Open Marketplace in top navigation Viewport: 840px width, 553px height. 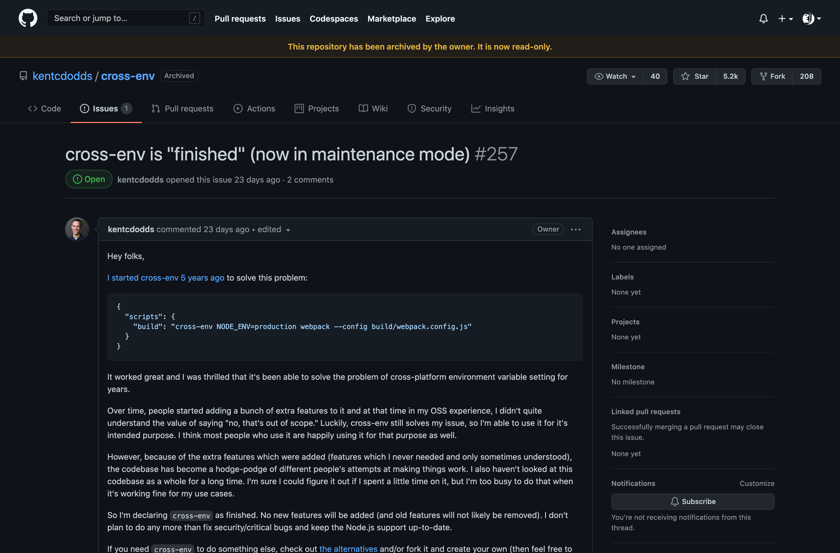click(x=392, y=19)
